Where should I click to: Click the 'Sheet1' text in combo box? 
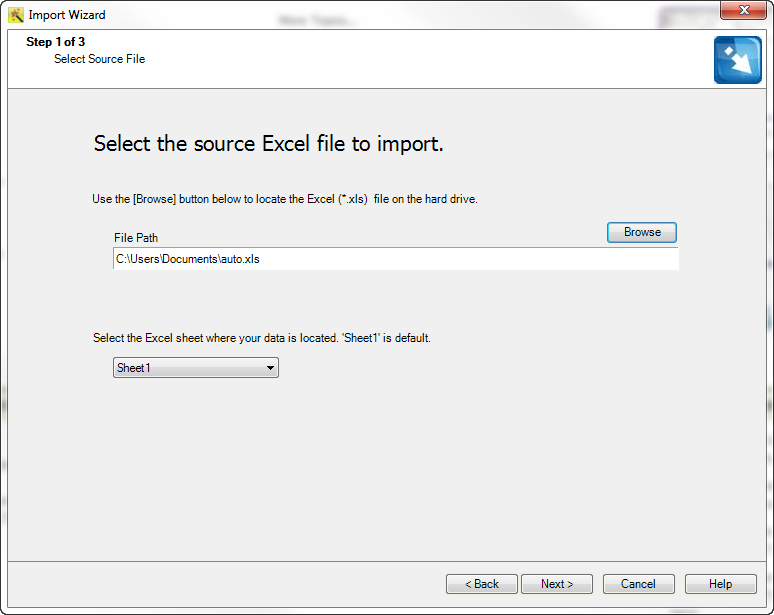click(x=133, y=368)
